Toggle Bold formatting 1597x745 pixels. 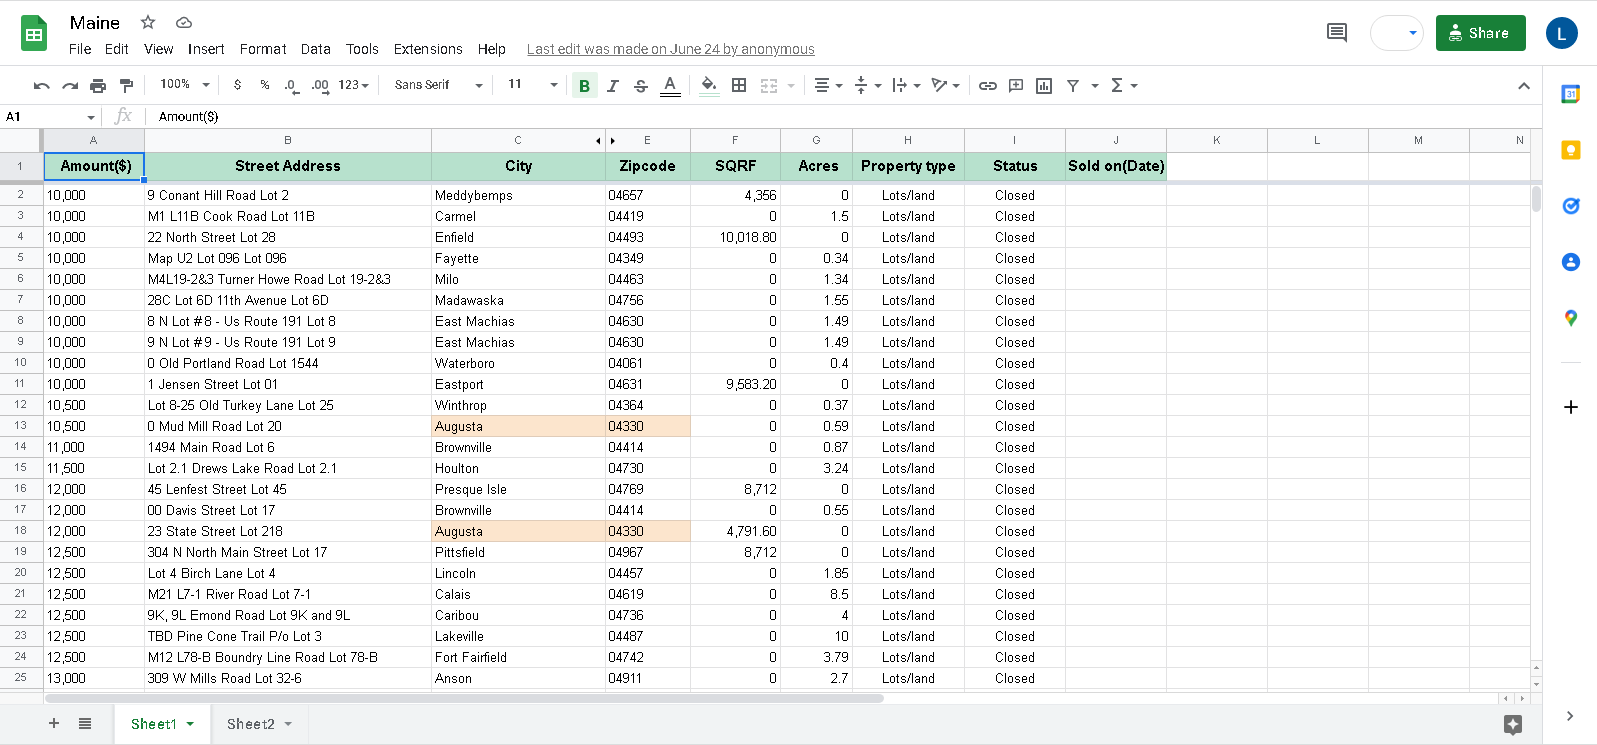tap(585, 86)
